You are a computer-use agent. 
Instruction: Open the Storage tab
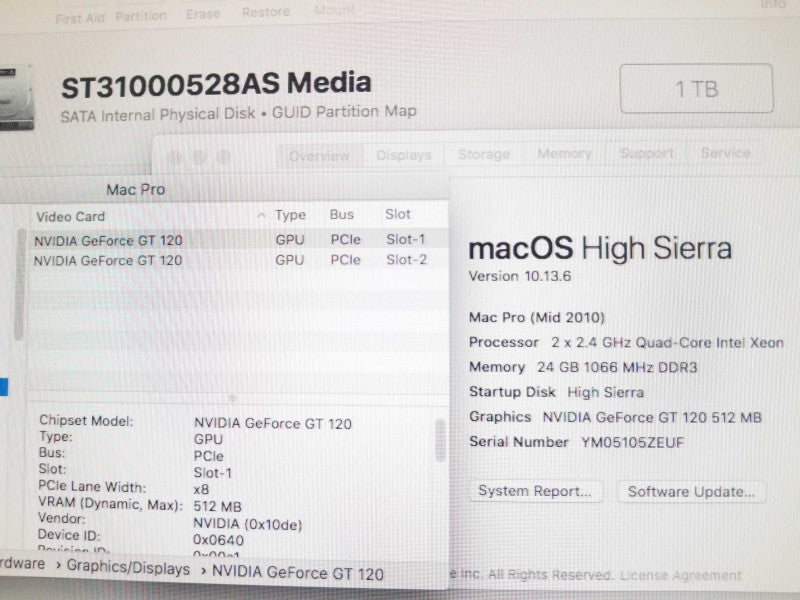tap(484, 154)
